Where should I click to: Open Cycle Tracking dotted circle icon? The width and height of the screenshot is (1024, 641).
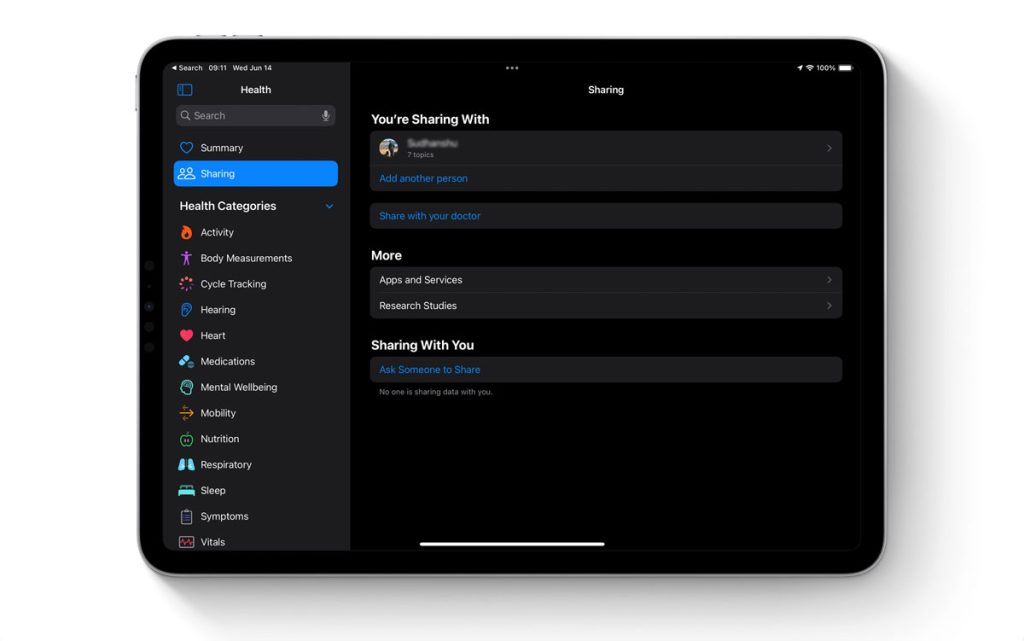(x=186, y=284)
